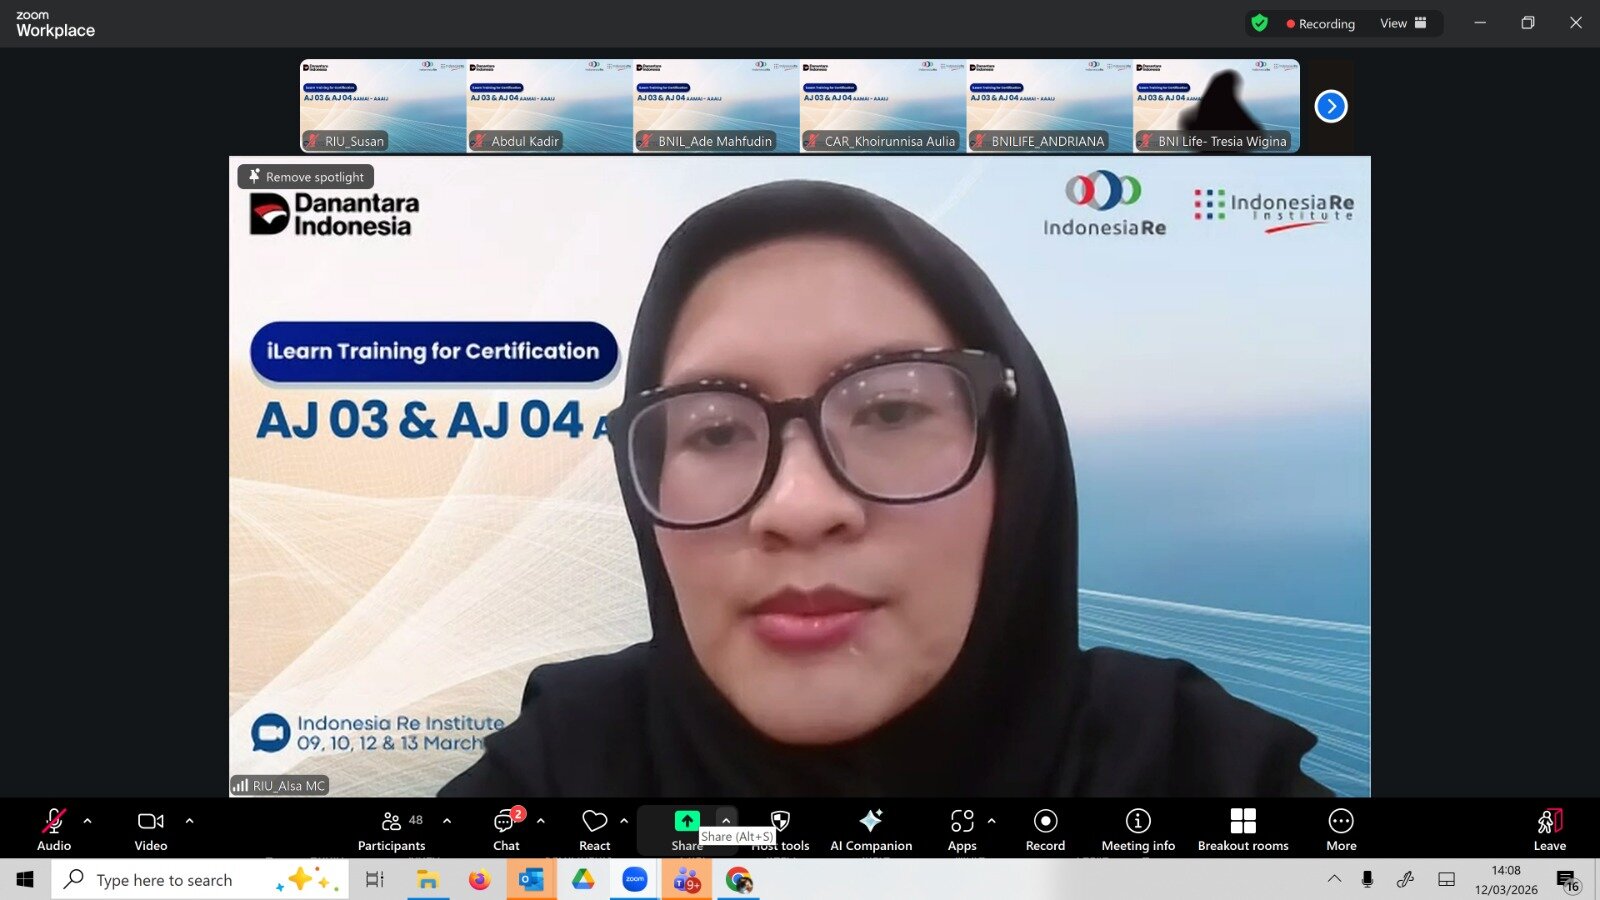
Task: Open Breakout rooms
Action: 1242,829
